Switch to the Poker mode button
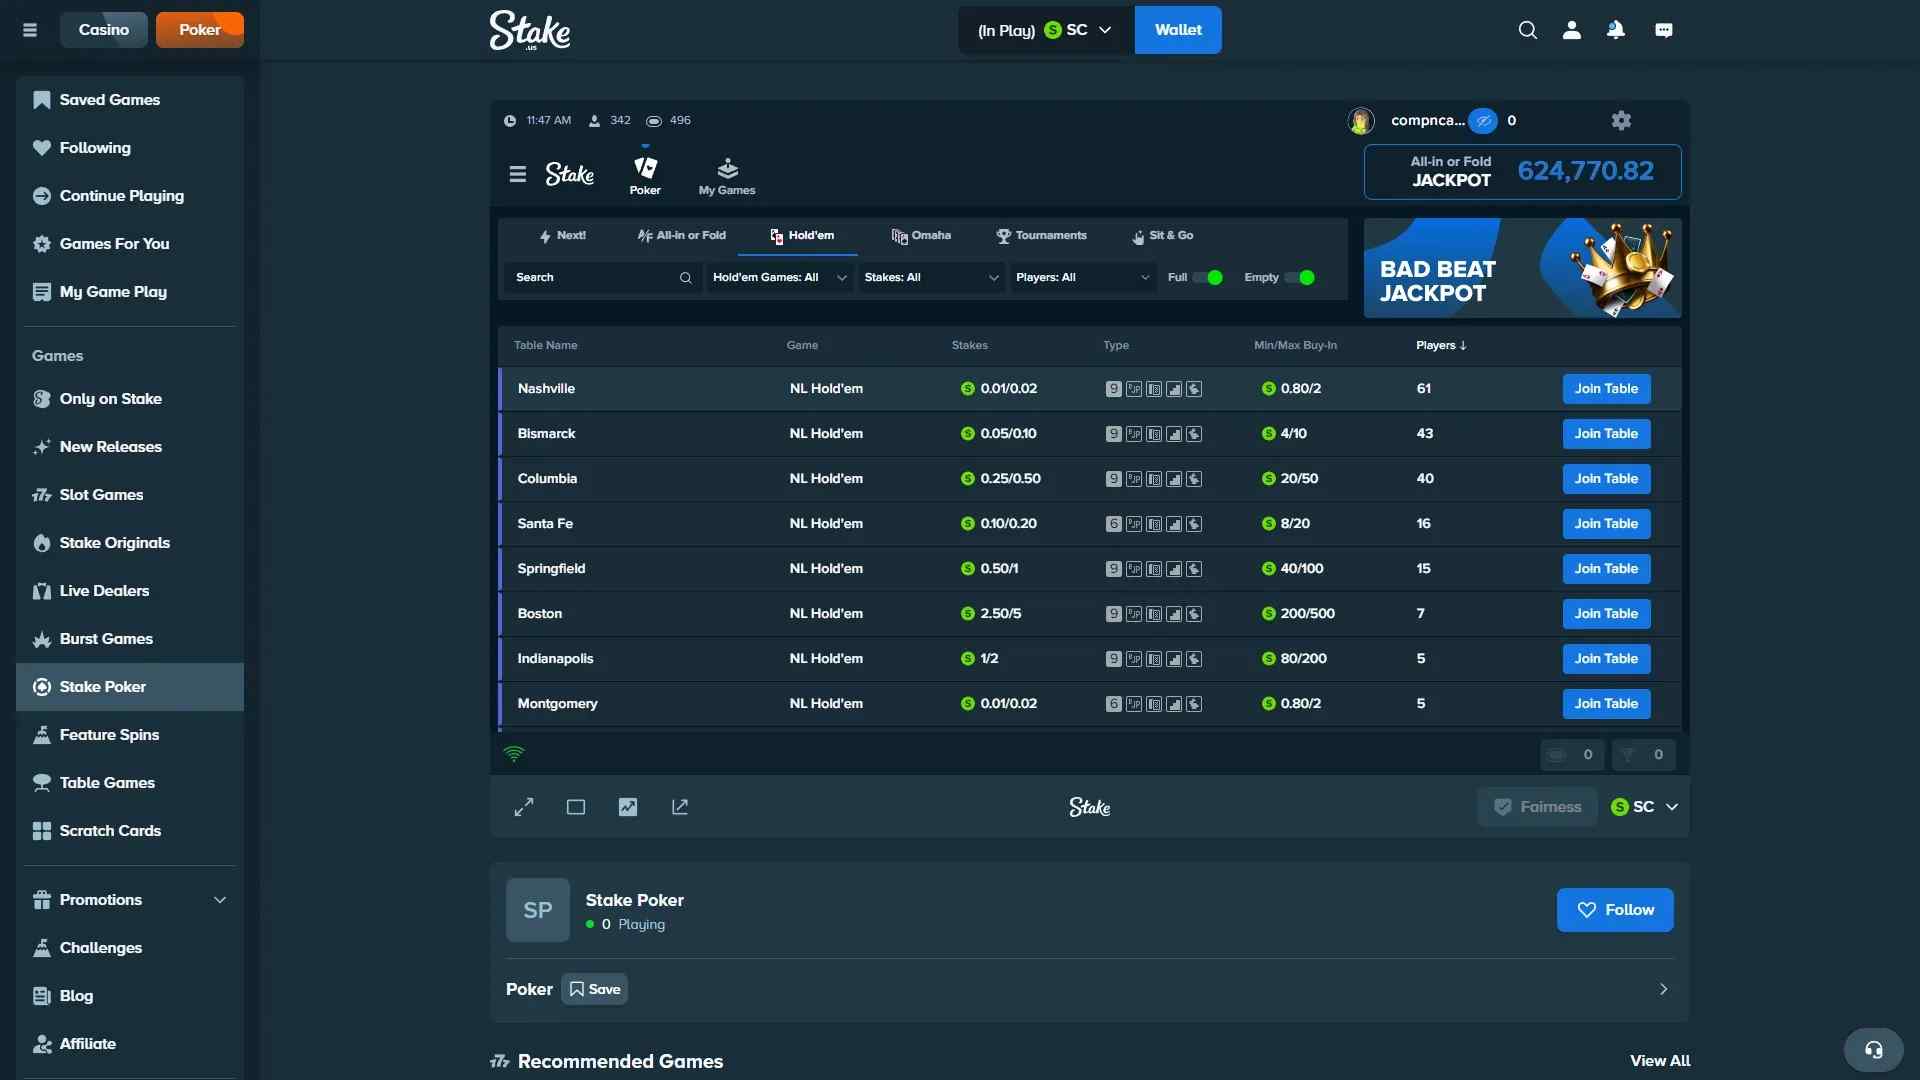This screenshot has height=1080, width=1920. pyautogui.click(x=200, y=30)
